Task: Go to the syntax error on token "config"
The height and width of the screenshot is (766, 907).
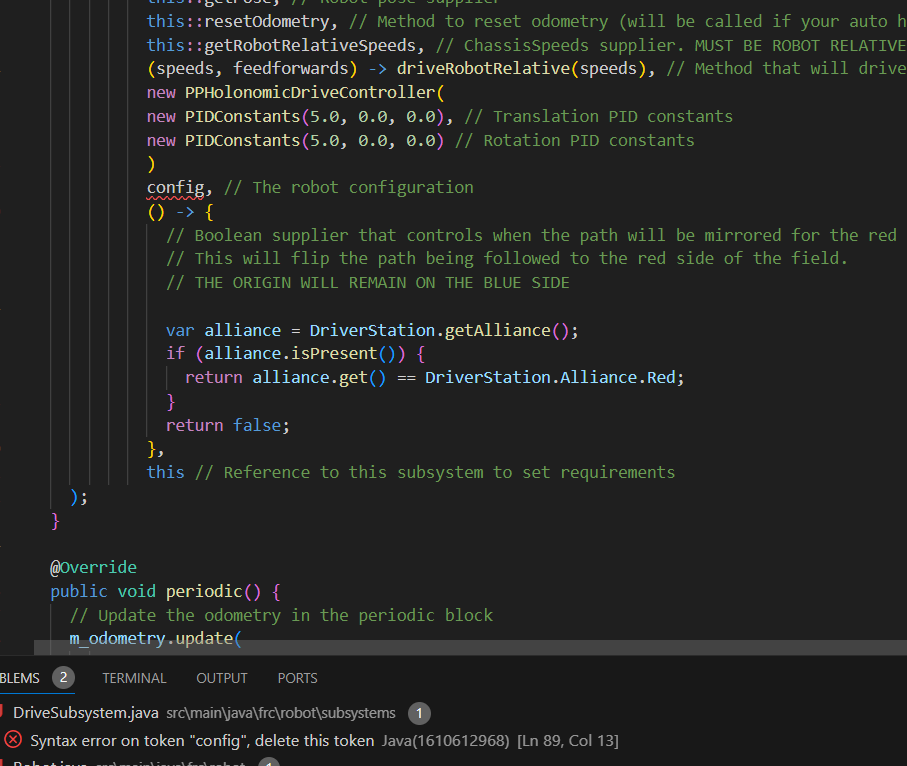Action: tap(202, 741)
